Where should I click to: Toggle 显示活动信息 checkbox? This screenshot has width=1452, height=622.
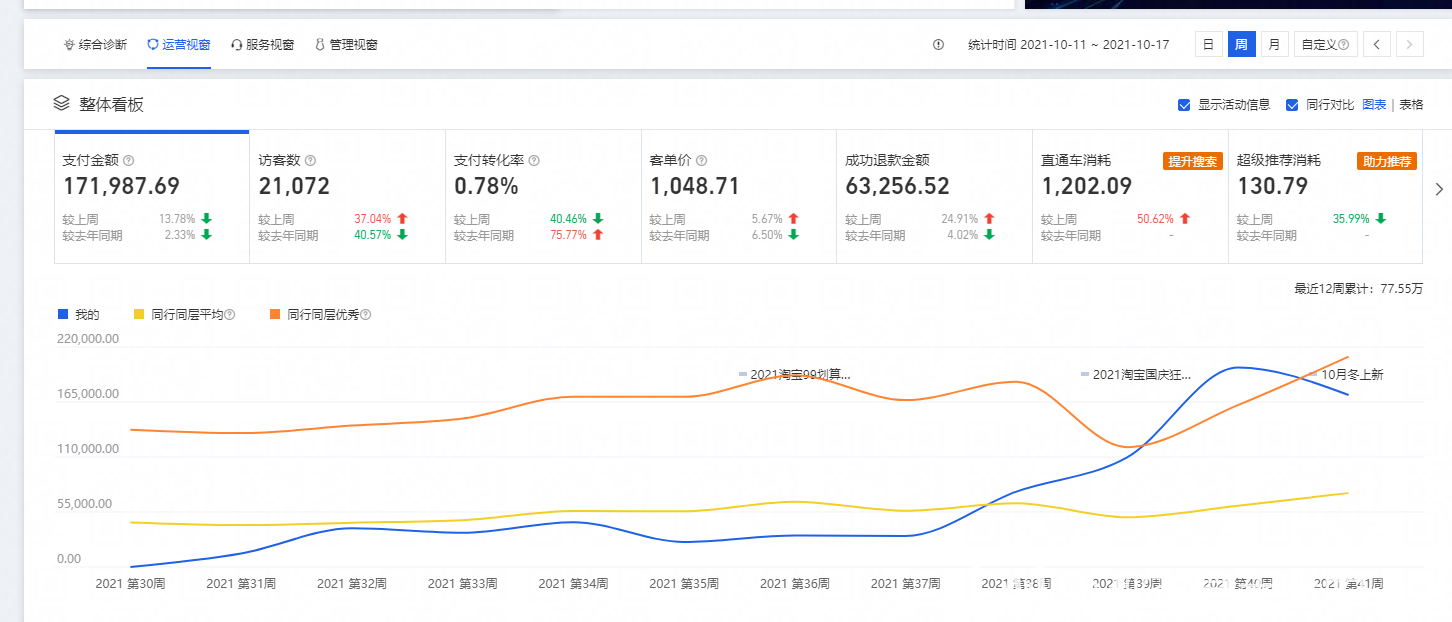tap(1184, 105)
